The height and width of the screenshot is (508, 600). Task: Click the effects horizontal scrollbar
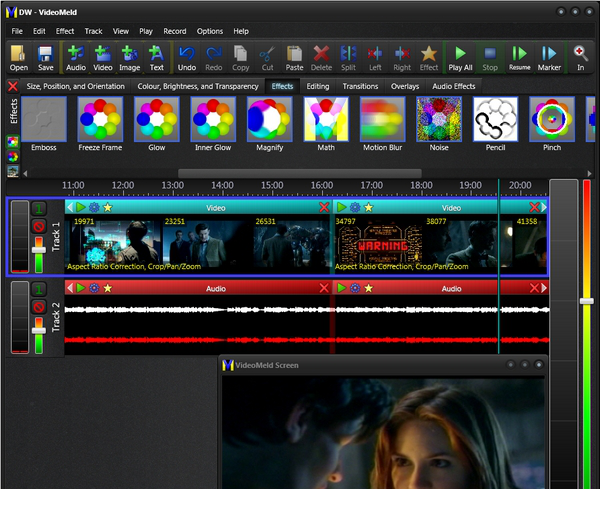(x=300, y=173)
